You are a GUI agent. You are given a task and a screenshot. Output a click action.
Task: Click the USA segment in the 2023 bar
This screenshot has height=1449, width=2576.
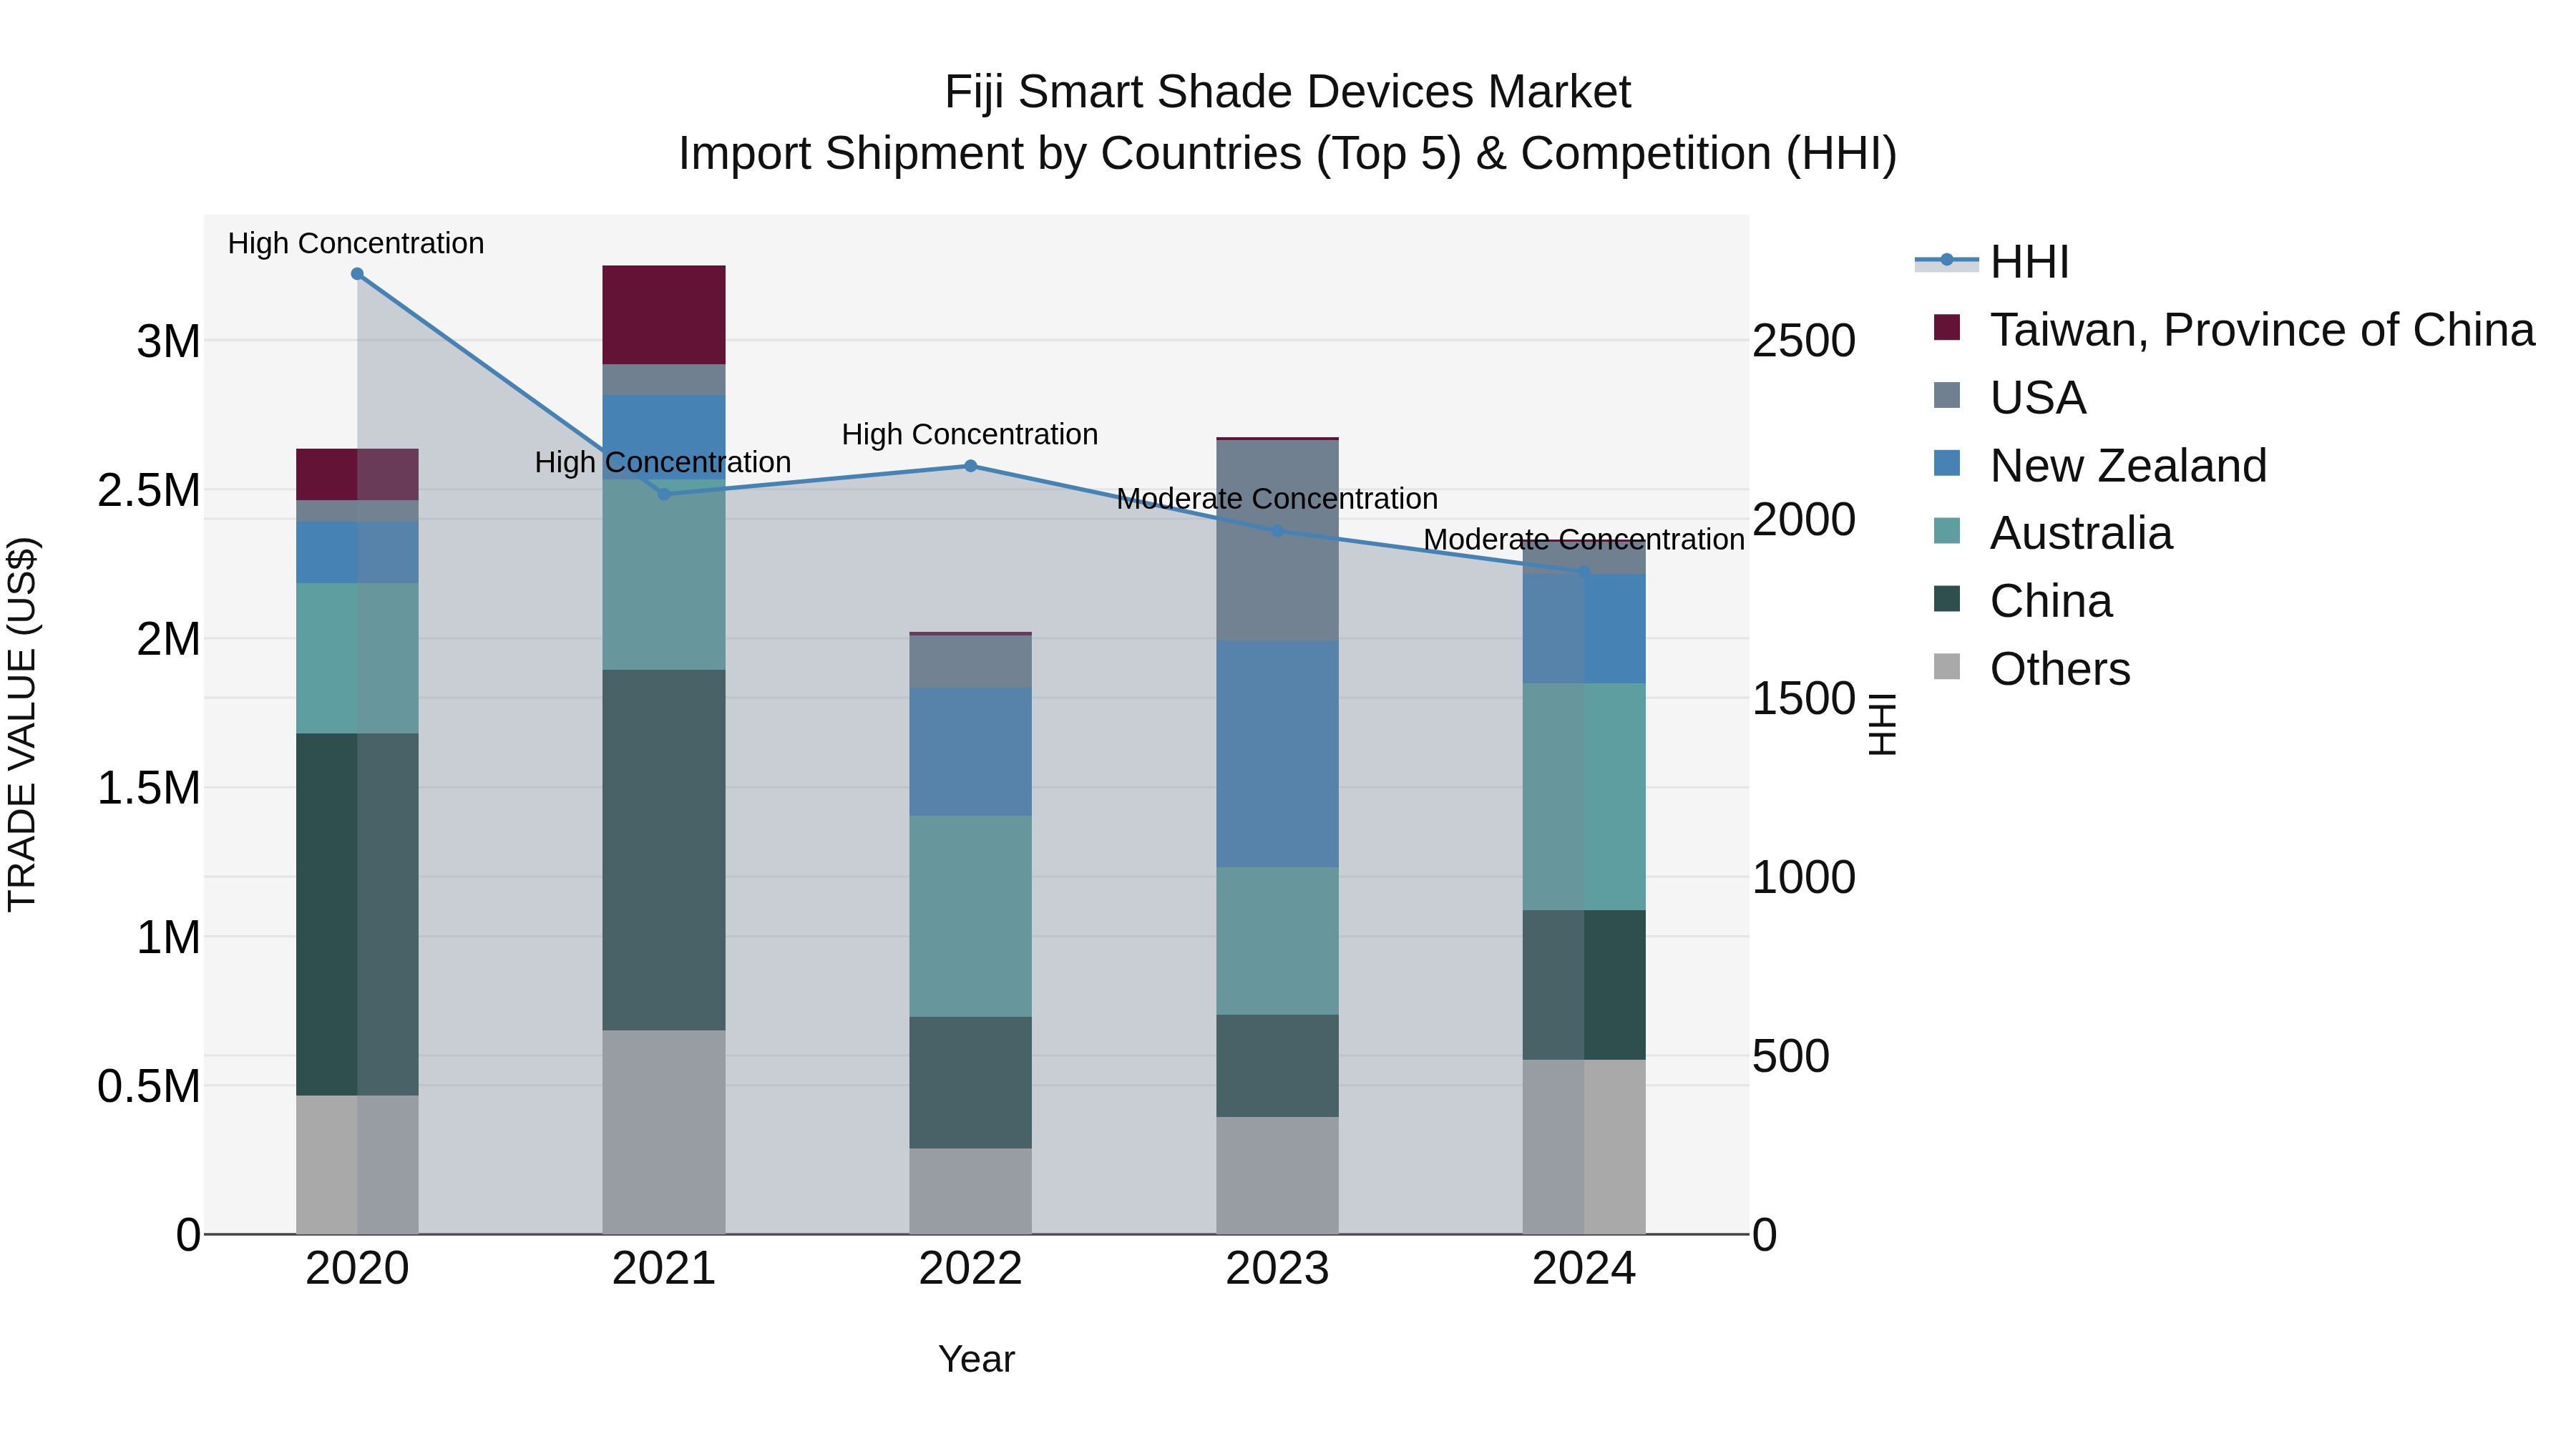(1277, 541)
